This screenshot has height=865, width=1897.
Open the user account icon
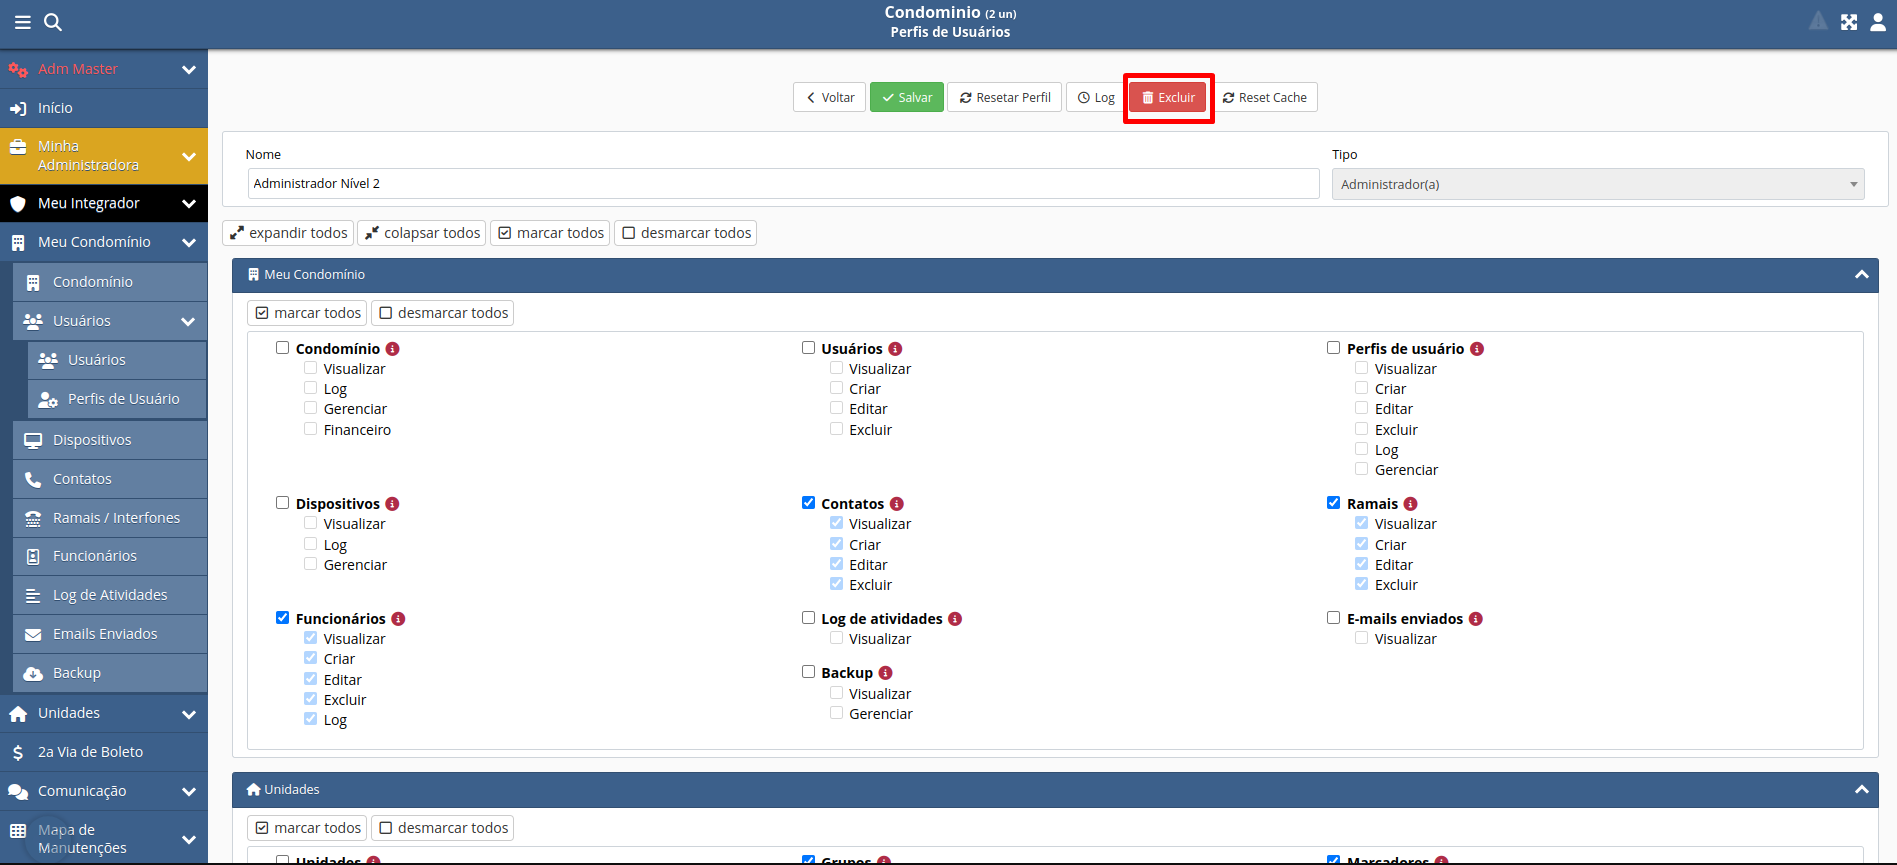coord(1877,22)
